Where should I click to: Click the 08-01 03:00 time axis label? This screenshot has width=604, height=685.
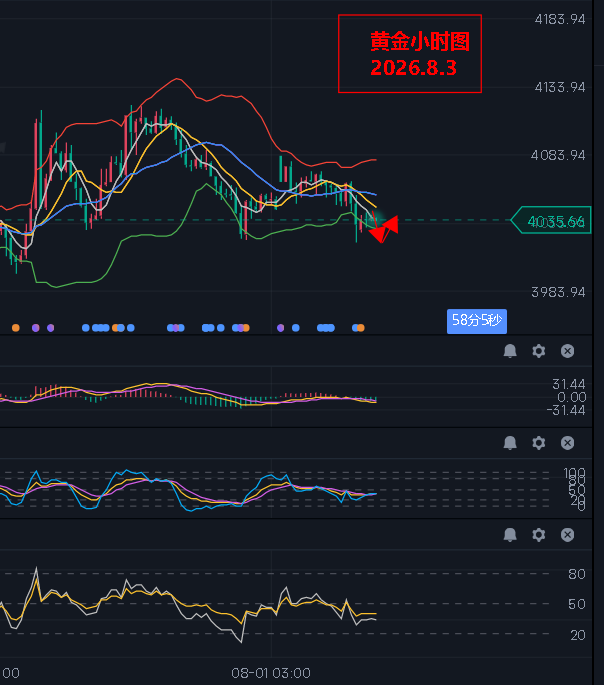click(271, 673)
